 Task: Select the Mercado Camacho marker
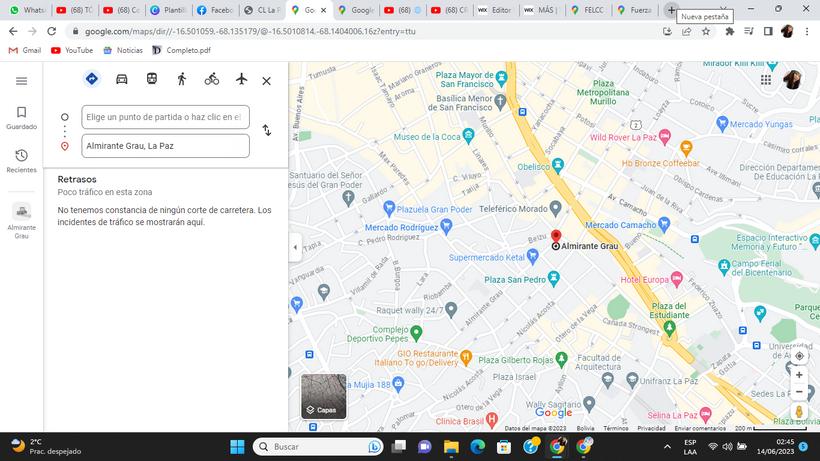pyautogui.click(x=664, y=224)
